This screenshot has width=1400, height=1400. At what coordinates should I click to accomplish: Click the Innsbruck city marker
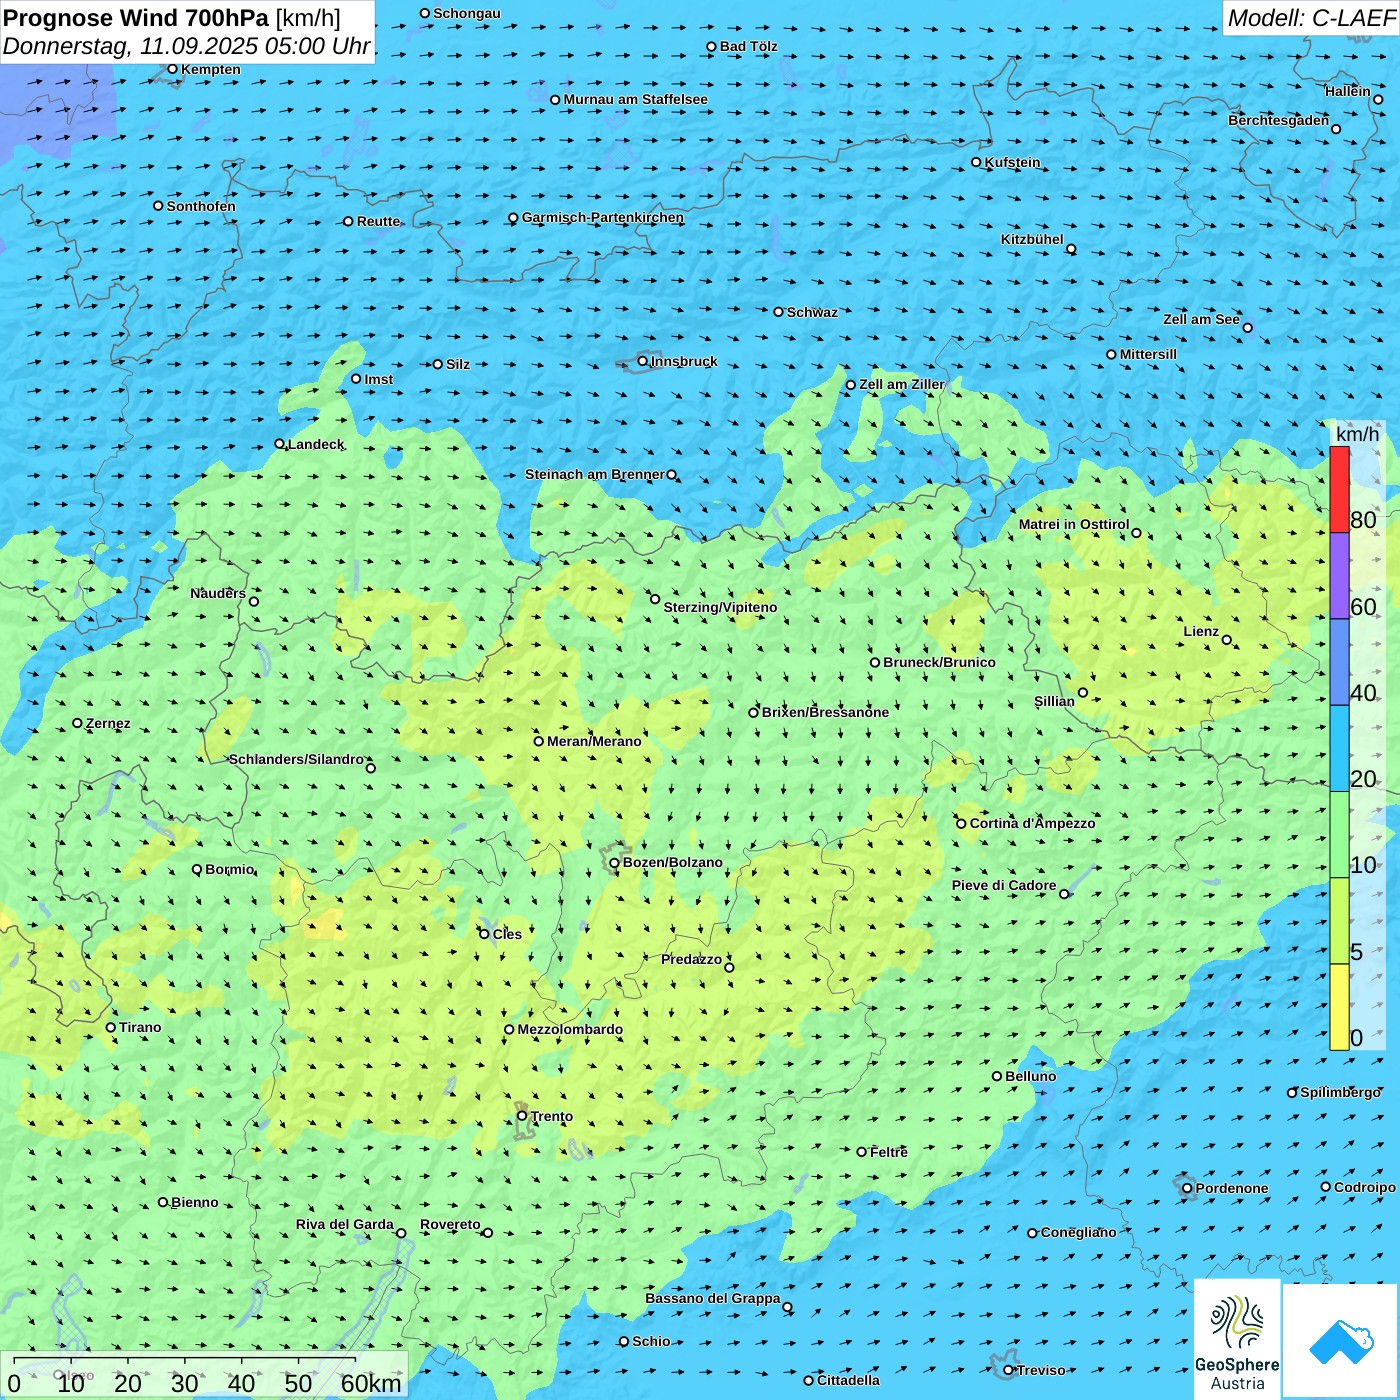click(x=643, y=361)
